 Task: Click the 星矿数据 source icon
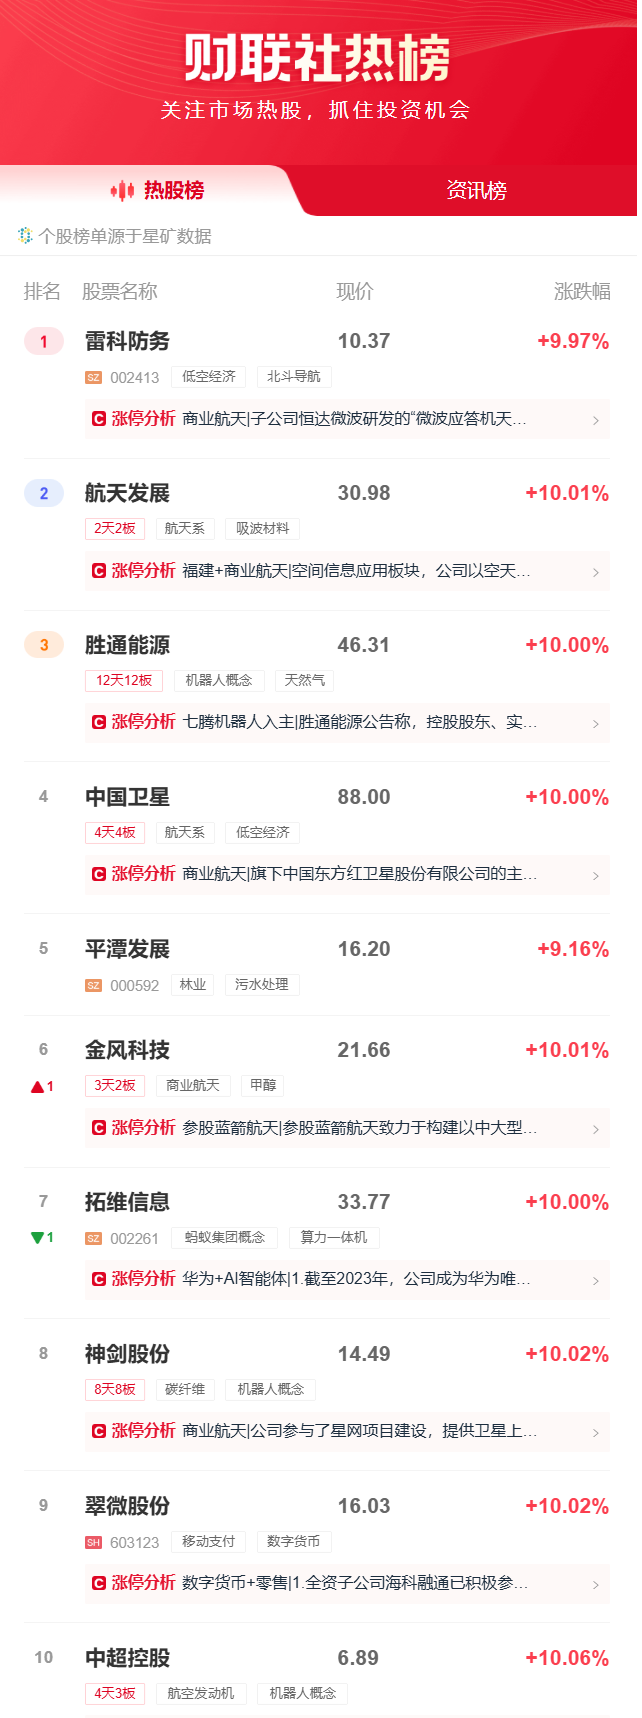coord(25,236)
